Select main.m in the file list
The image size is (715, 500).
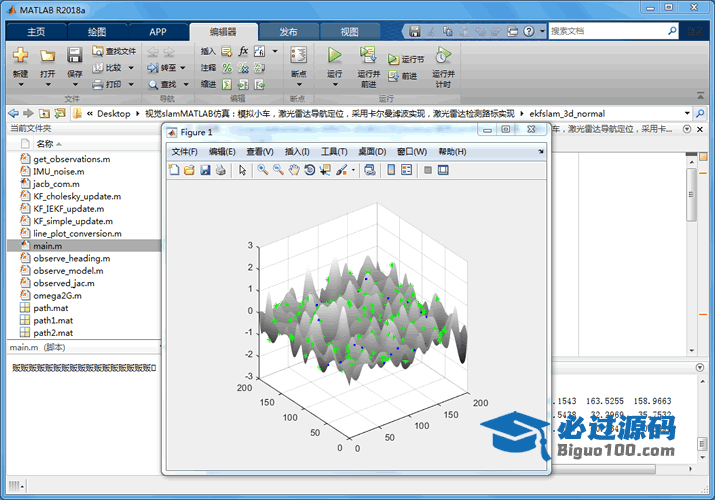point(84,246)
